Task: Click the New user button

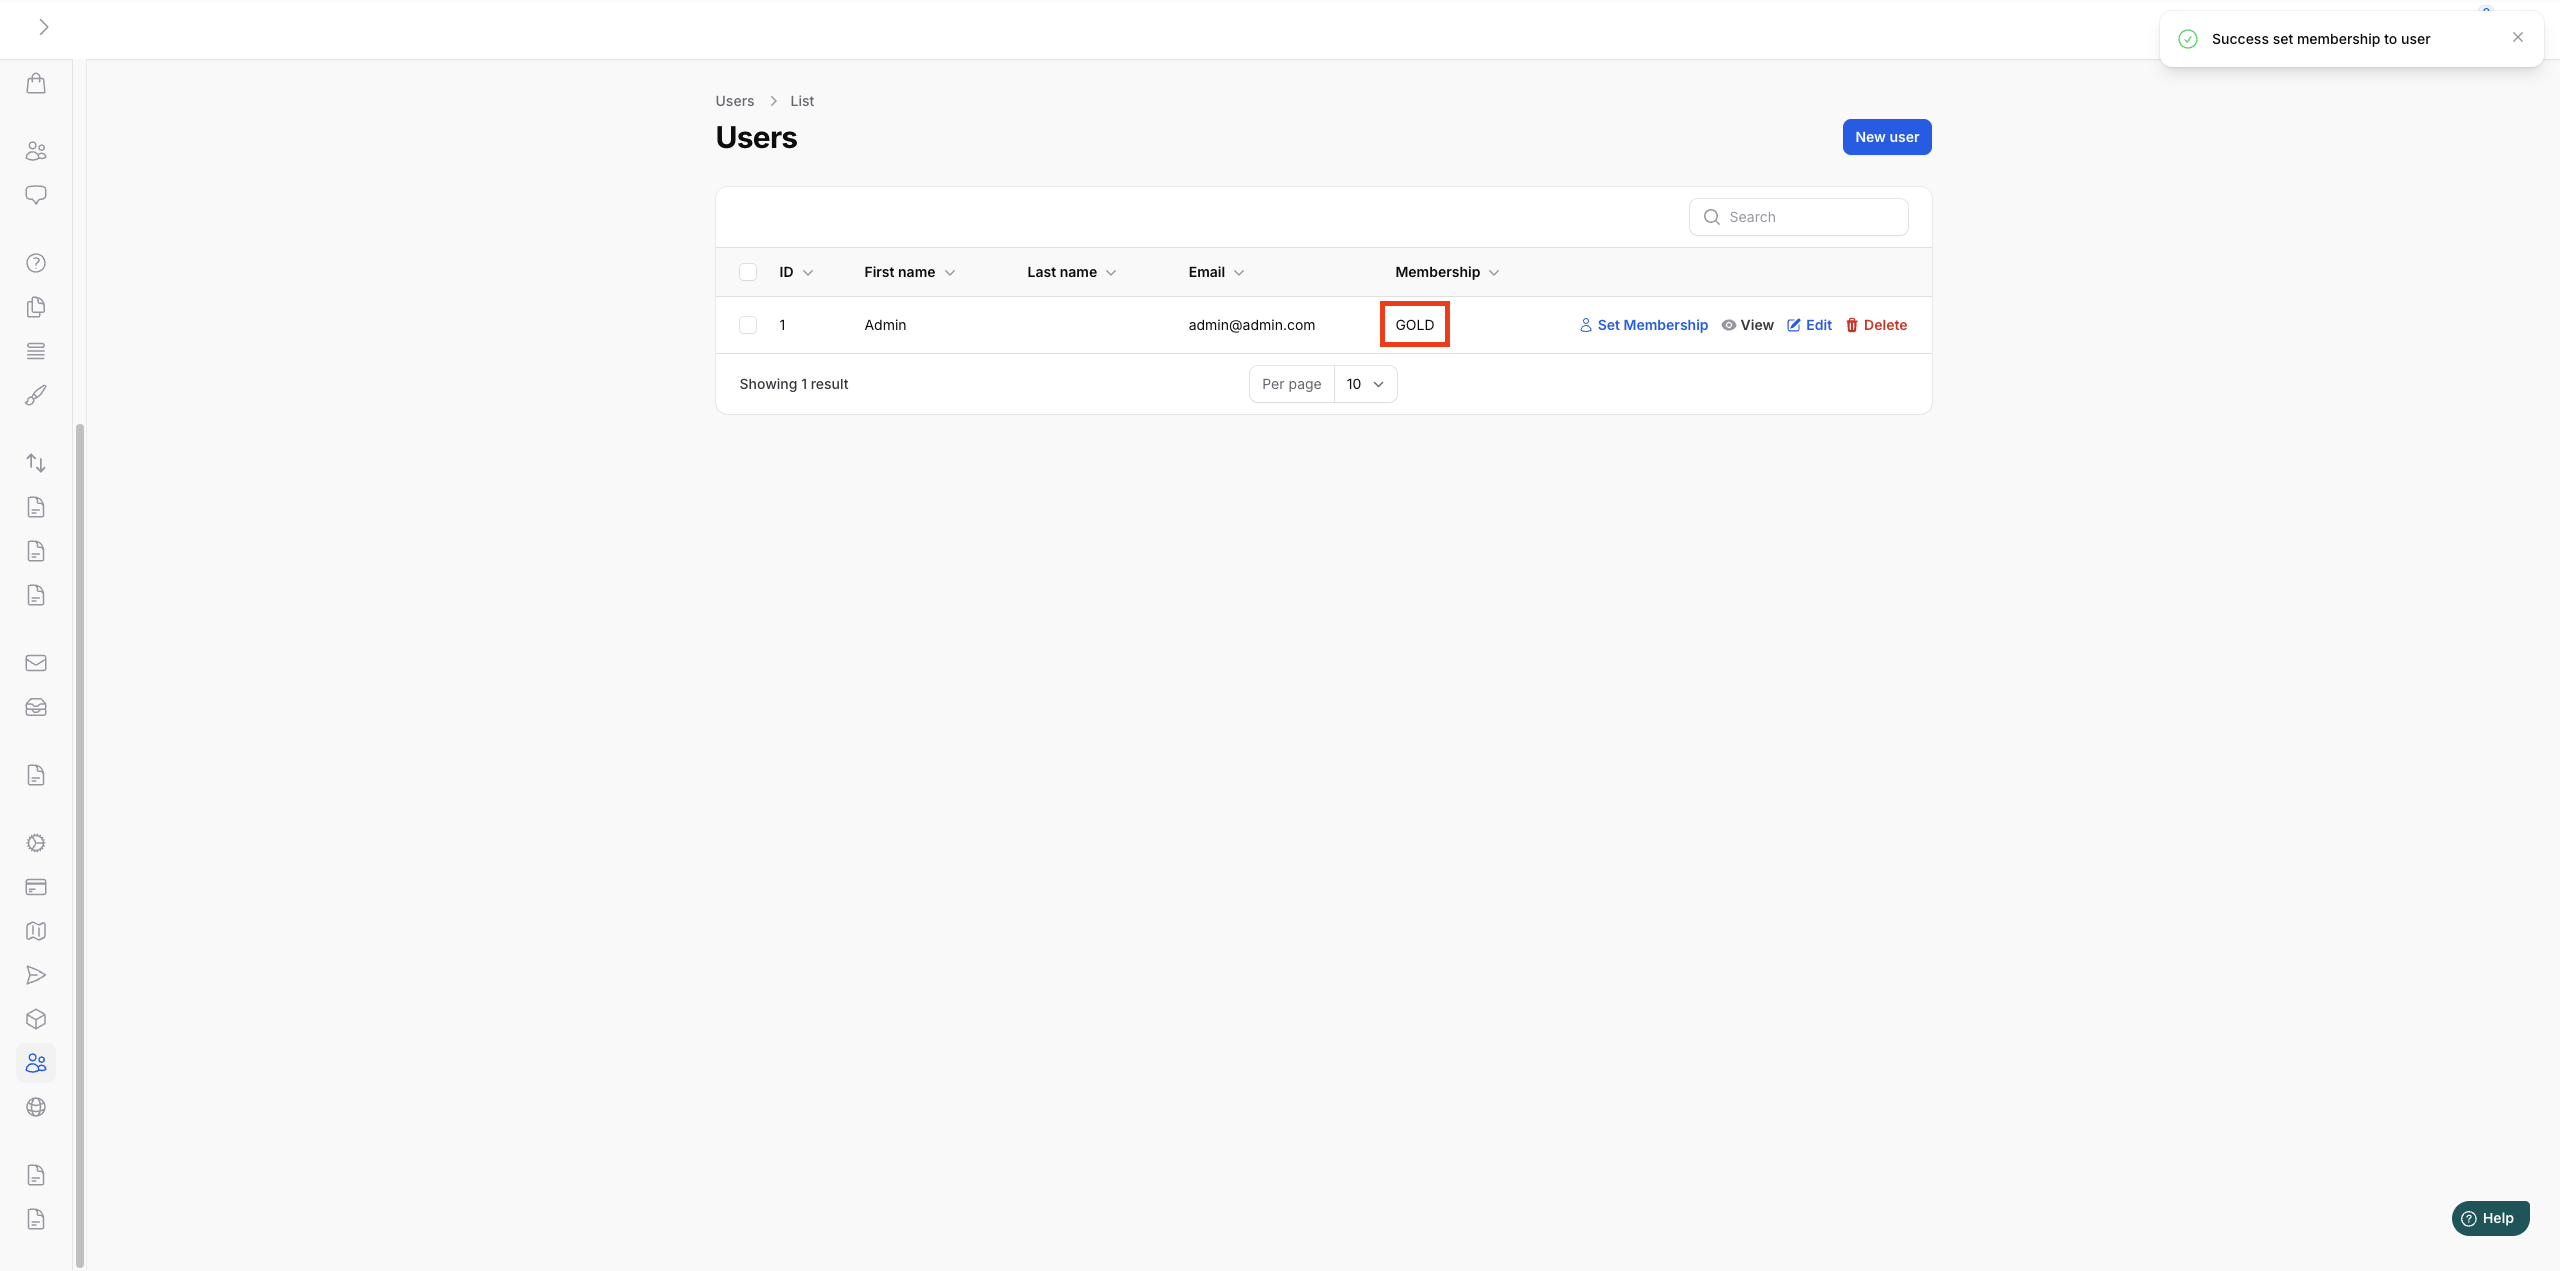Action: 1886,137
